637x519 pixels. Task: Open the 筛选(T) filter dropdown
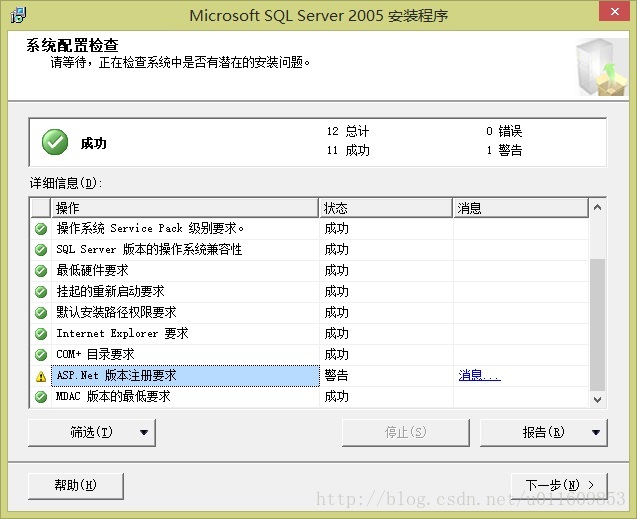click(x=92, y=432)
